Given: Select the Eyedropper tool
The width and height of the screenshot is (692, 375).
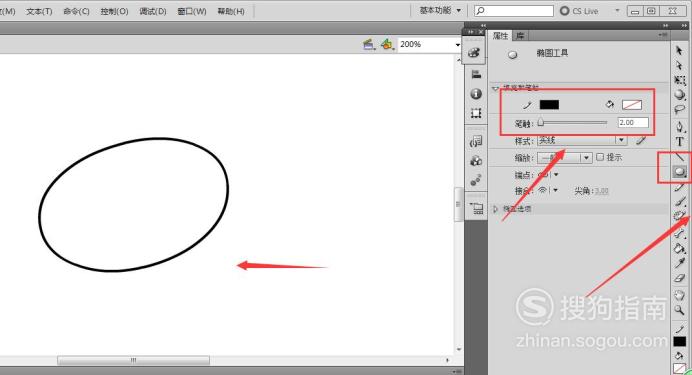Looking at the screenshot, I should tap(679, 263).
